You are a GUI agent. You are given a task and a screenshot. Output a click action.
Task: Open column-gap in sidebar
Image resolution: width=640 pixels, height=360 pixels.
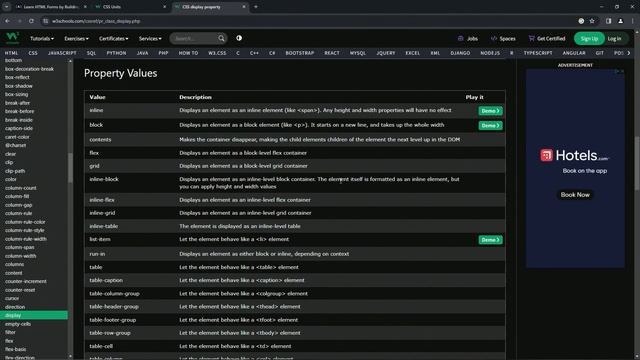point(18,205)
